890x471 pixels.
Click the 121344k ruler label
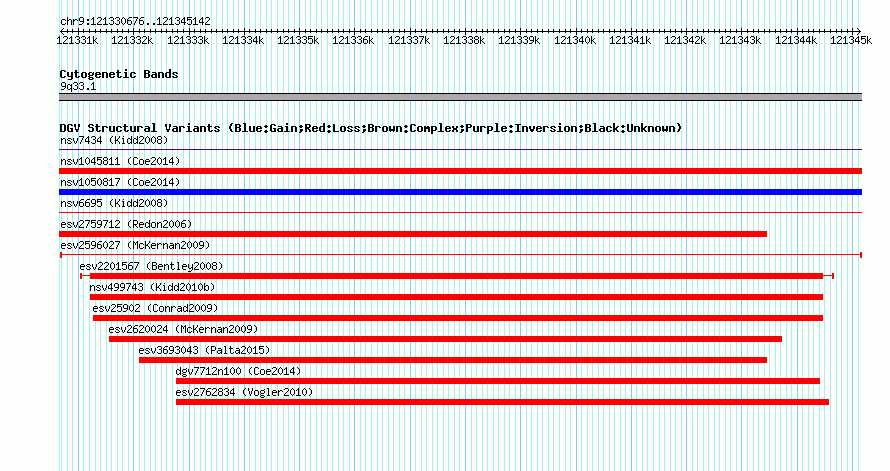tap(796, 40)
